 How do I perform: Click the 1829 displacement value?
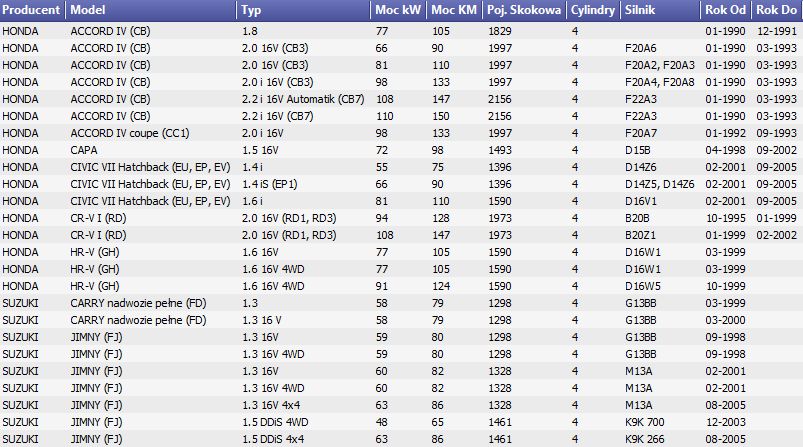[500, 31]
